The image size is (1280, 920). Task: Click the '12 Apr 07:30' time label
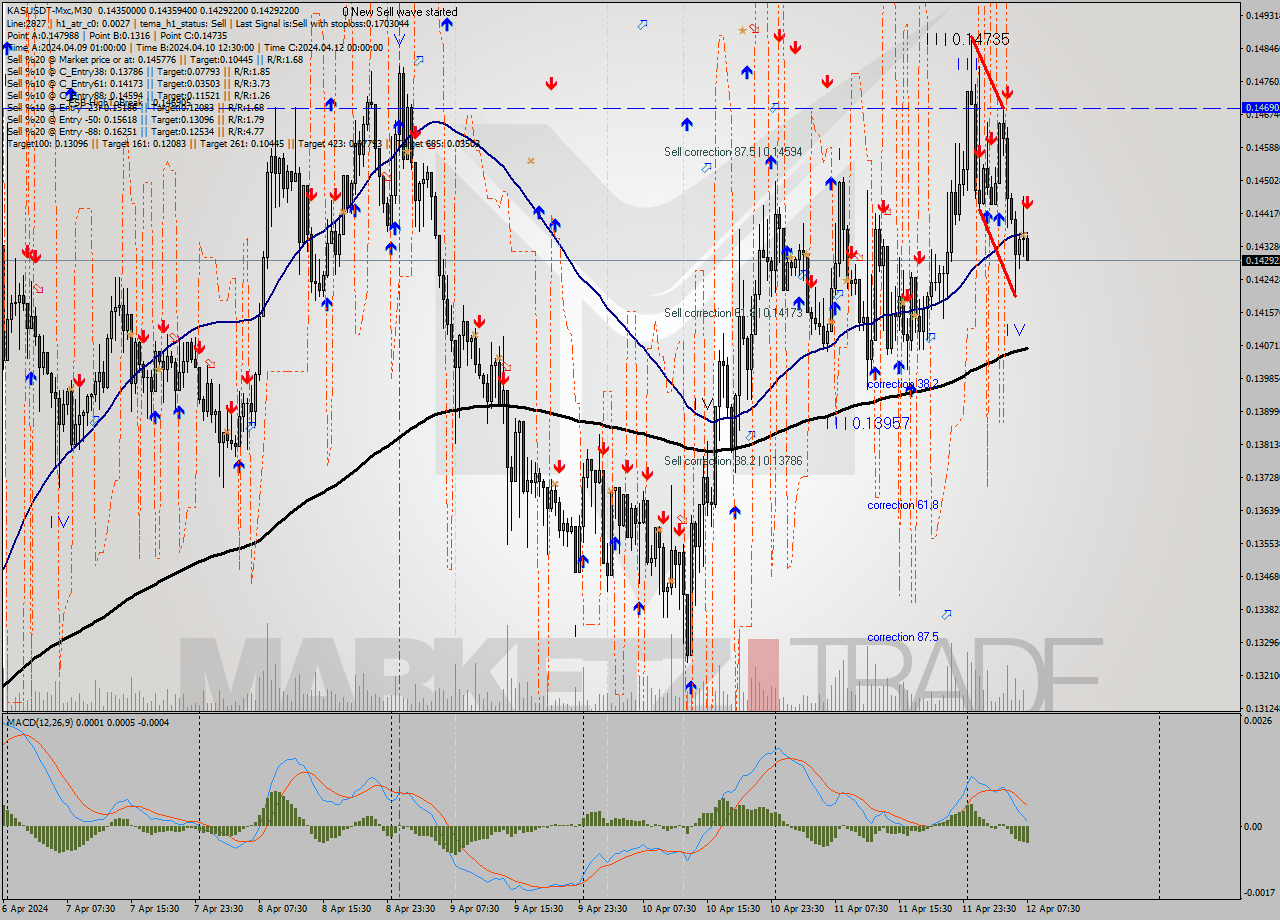pyautogui.click(x=1053, y=909)
